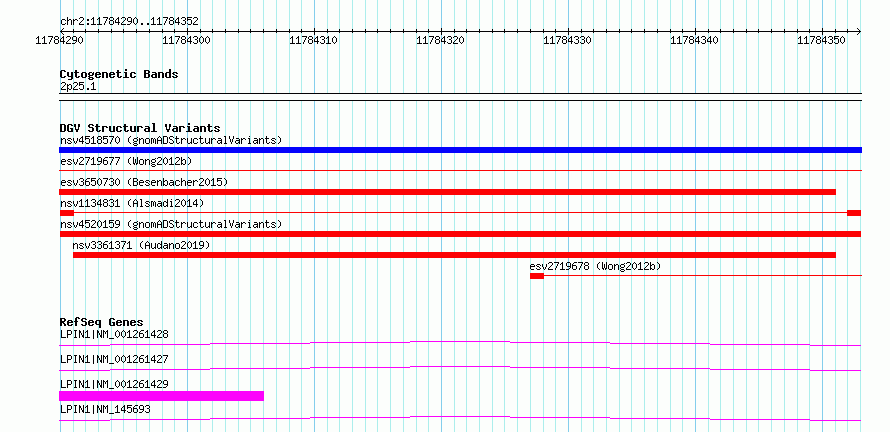890x432 pixels.
Task: Click the red esv3650730 variant bar
Action: 447,192
